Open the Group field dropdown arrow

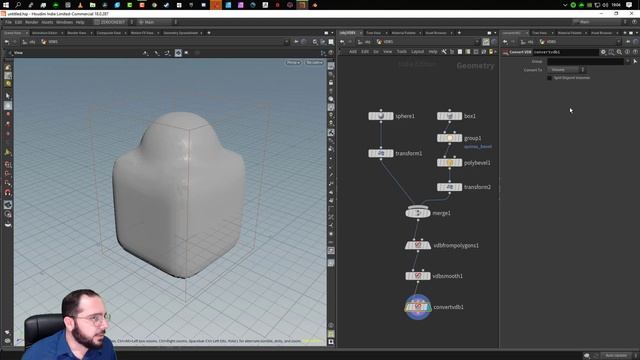click(x=627, y=61)
